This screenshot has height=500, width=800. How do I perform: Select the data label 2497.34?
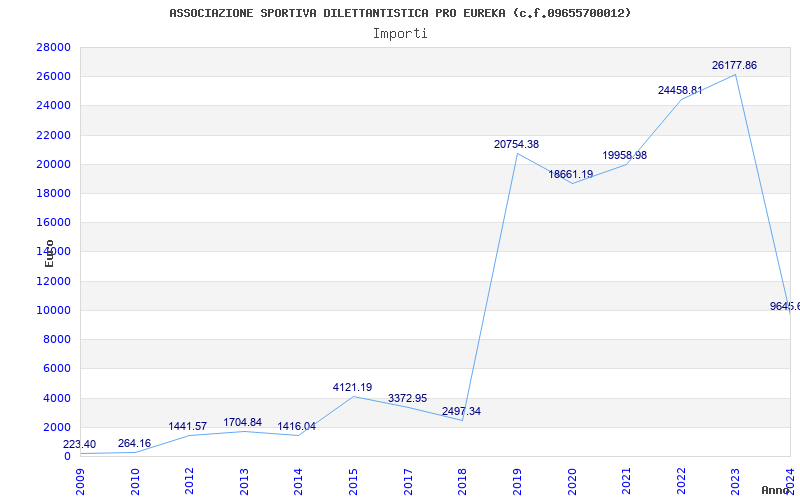pos(461,411)
